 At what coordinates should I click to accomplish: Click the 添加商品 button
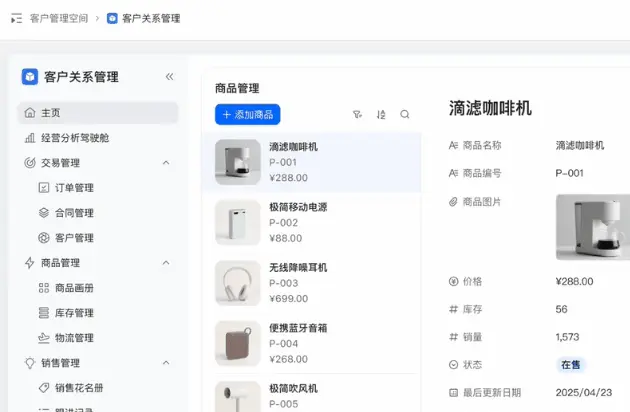click(248, 115)
